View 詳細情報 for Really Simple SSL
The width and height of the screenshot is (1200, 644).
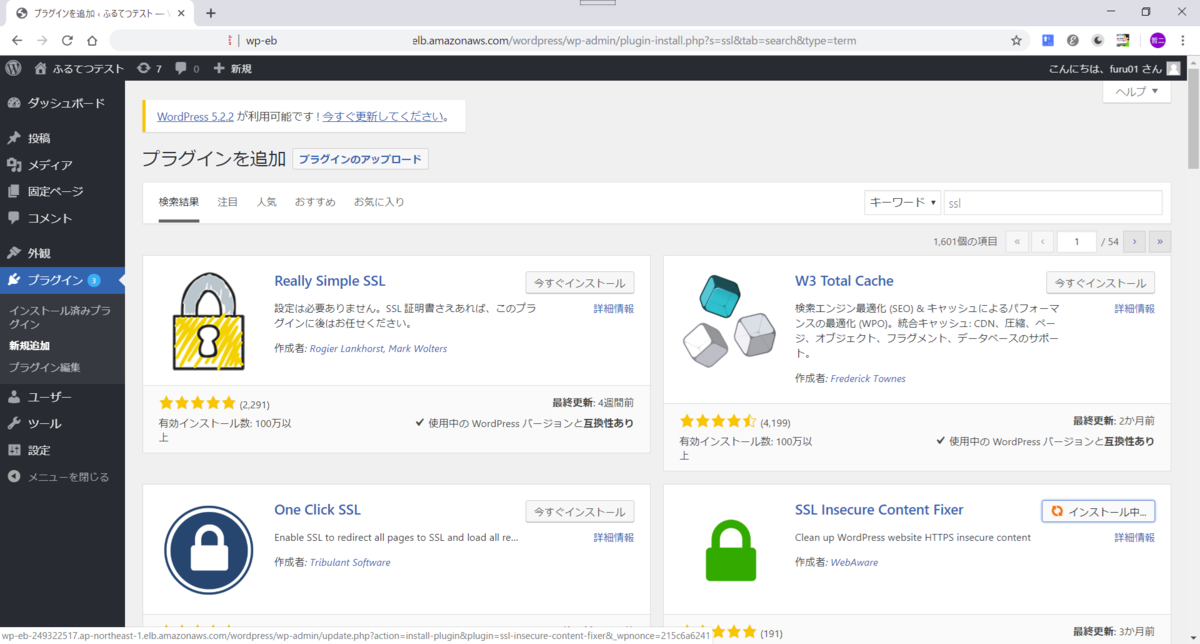pyautogui.click(x=613, y=309)
